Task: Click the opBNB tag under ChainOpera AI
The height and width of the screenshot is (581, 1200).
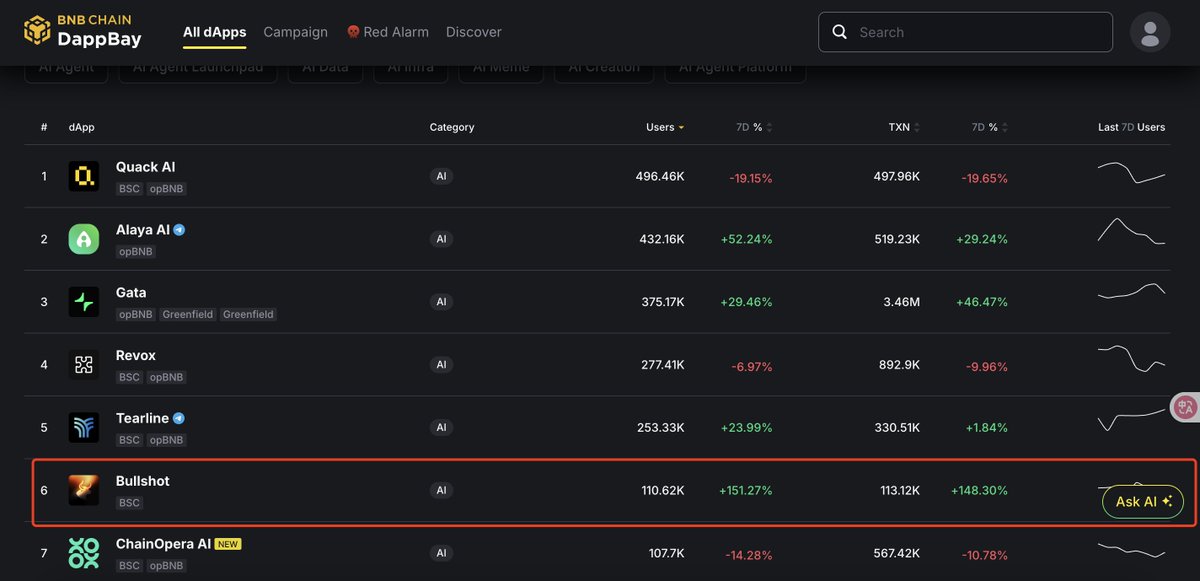Action: pyautogui.click(x=167, y=566)
